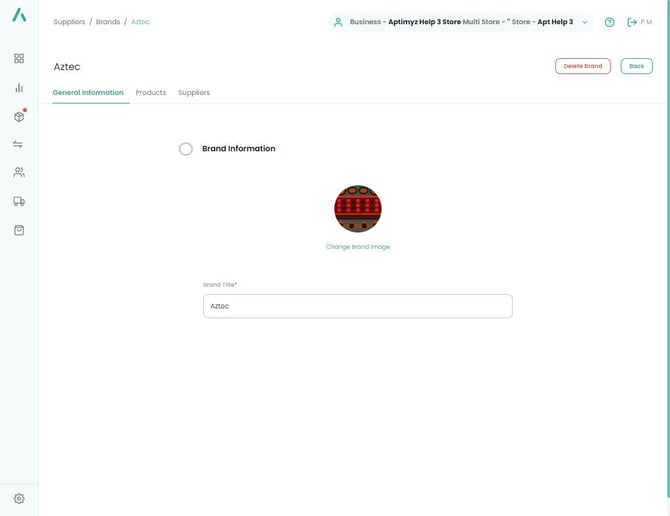Open the suppliers truck icon in sidebar
This screenshot has width=670, height=516.
19,201
